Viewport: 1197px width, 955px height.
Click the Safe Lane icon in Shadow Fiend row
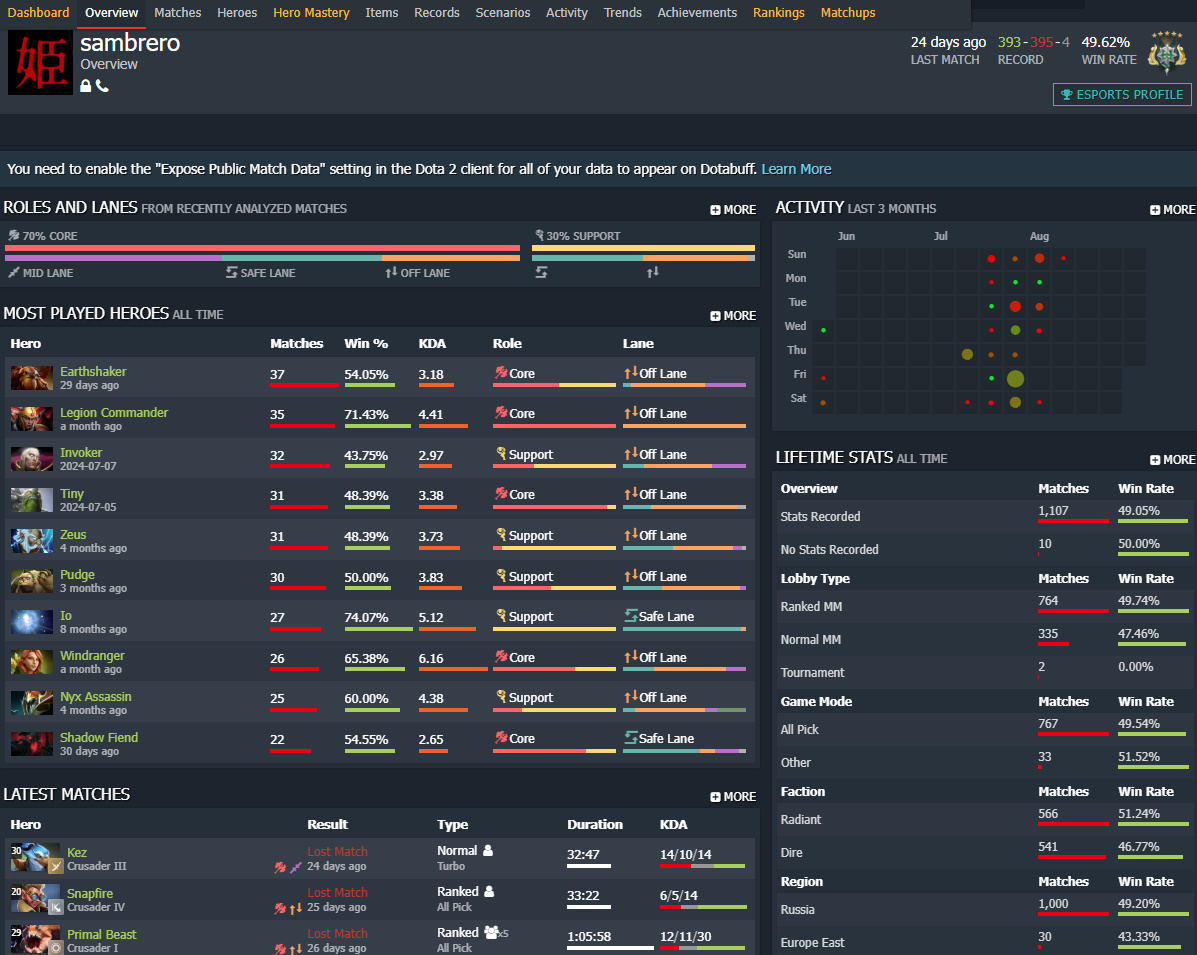tap(631, 737)
